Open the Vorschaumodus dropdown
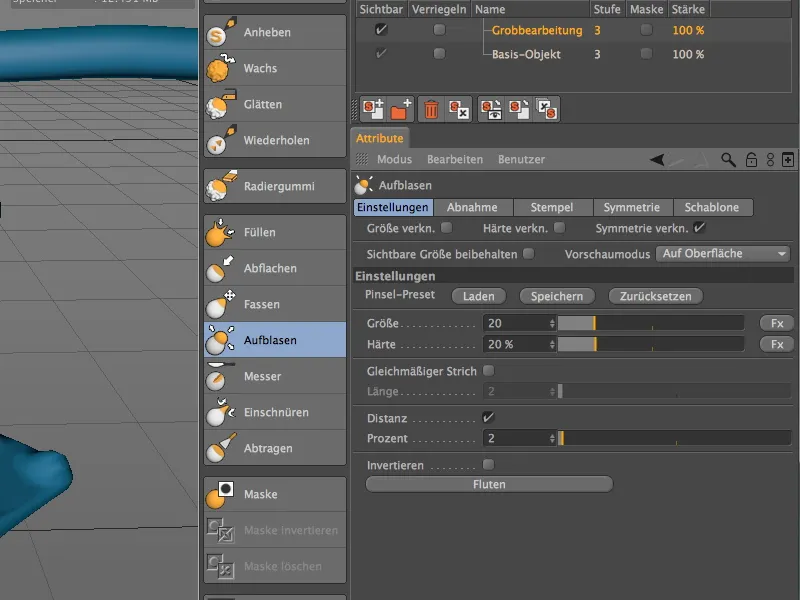The width and height of the screenshot is (800, 600). [723, 254]
